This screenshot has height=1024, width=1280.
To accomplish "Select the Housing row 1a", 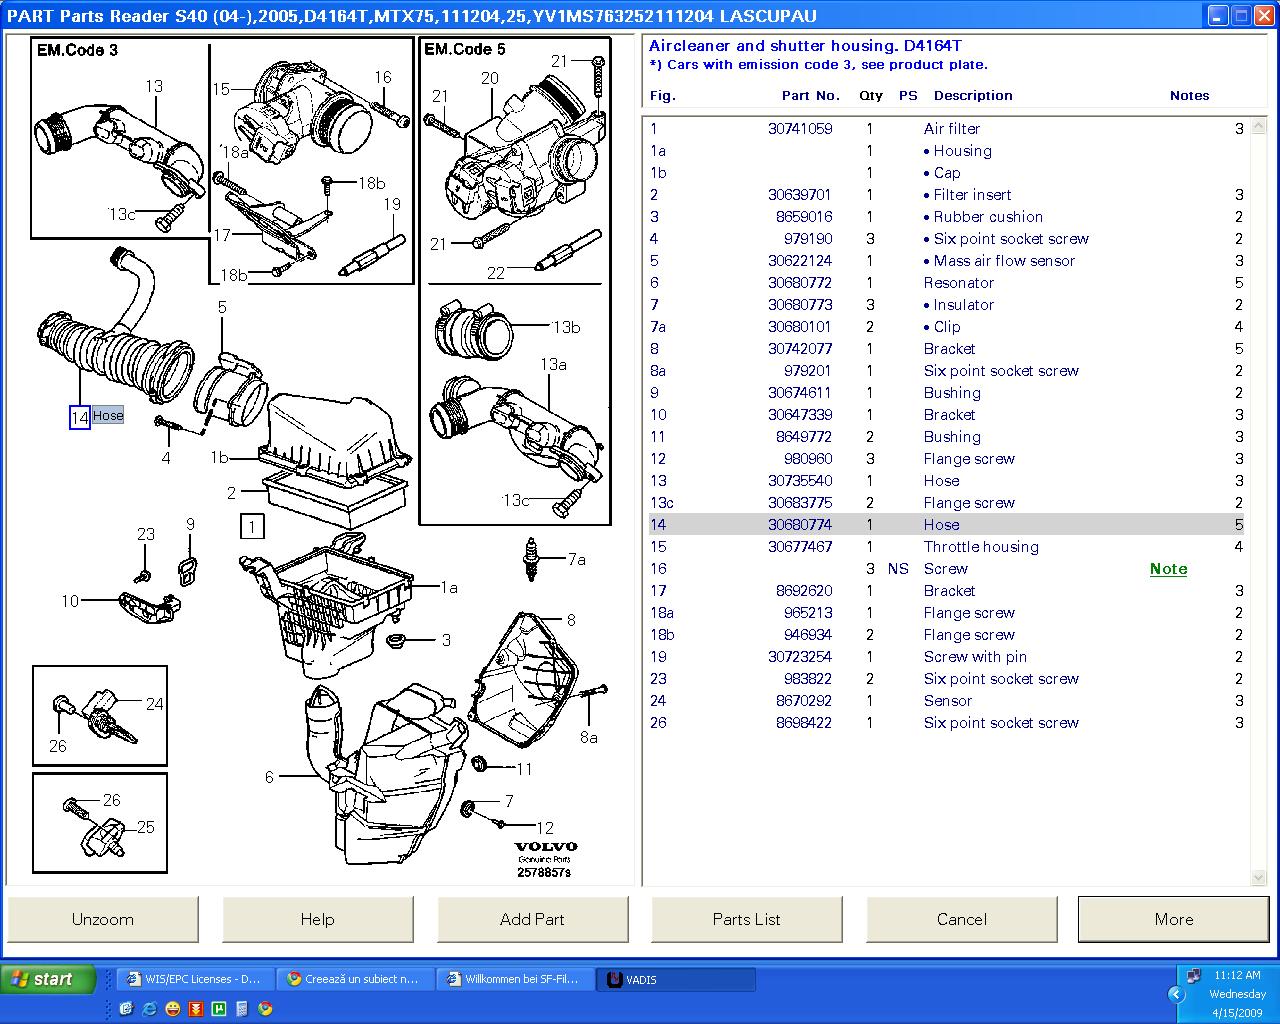I will (x=946, y=151).
